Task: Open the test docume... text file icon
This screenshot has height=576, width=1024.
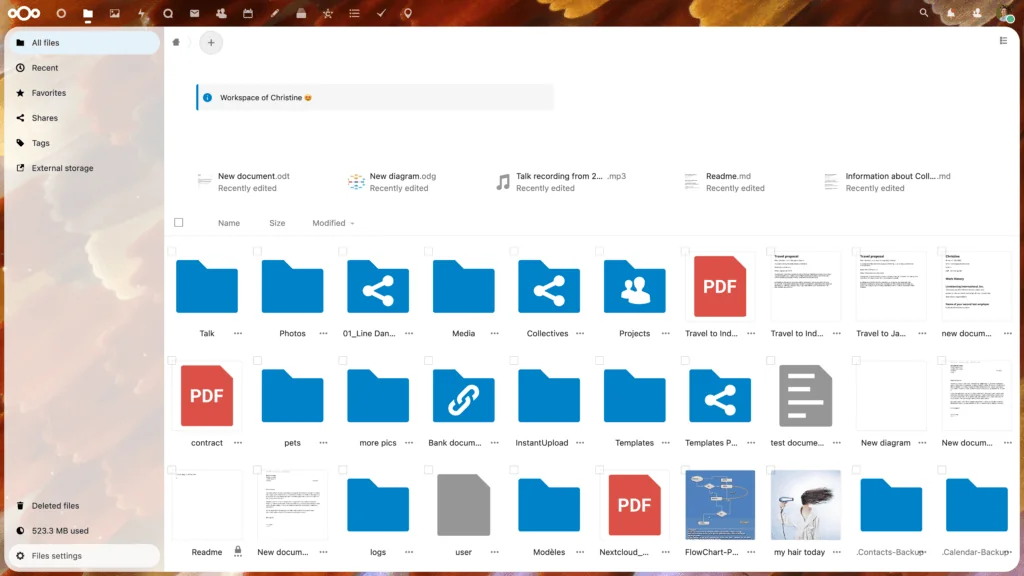Action: [805, 396]
